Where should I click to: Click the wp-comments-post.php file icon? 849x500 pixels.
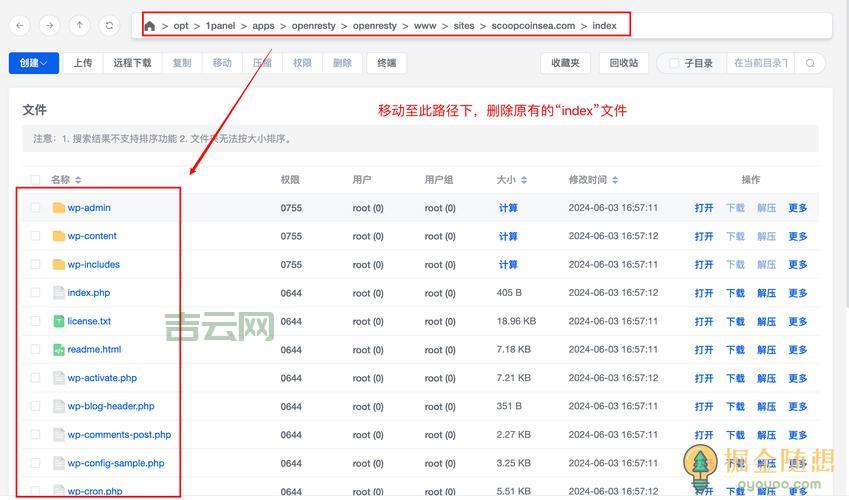pyautogui.click(x=58, y=434)
